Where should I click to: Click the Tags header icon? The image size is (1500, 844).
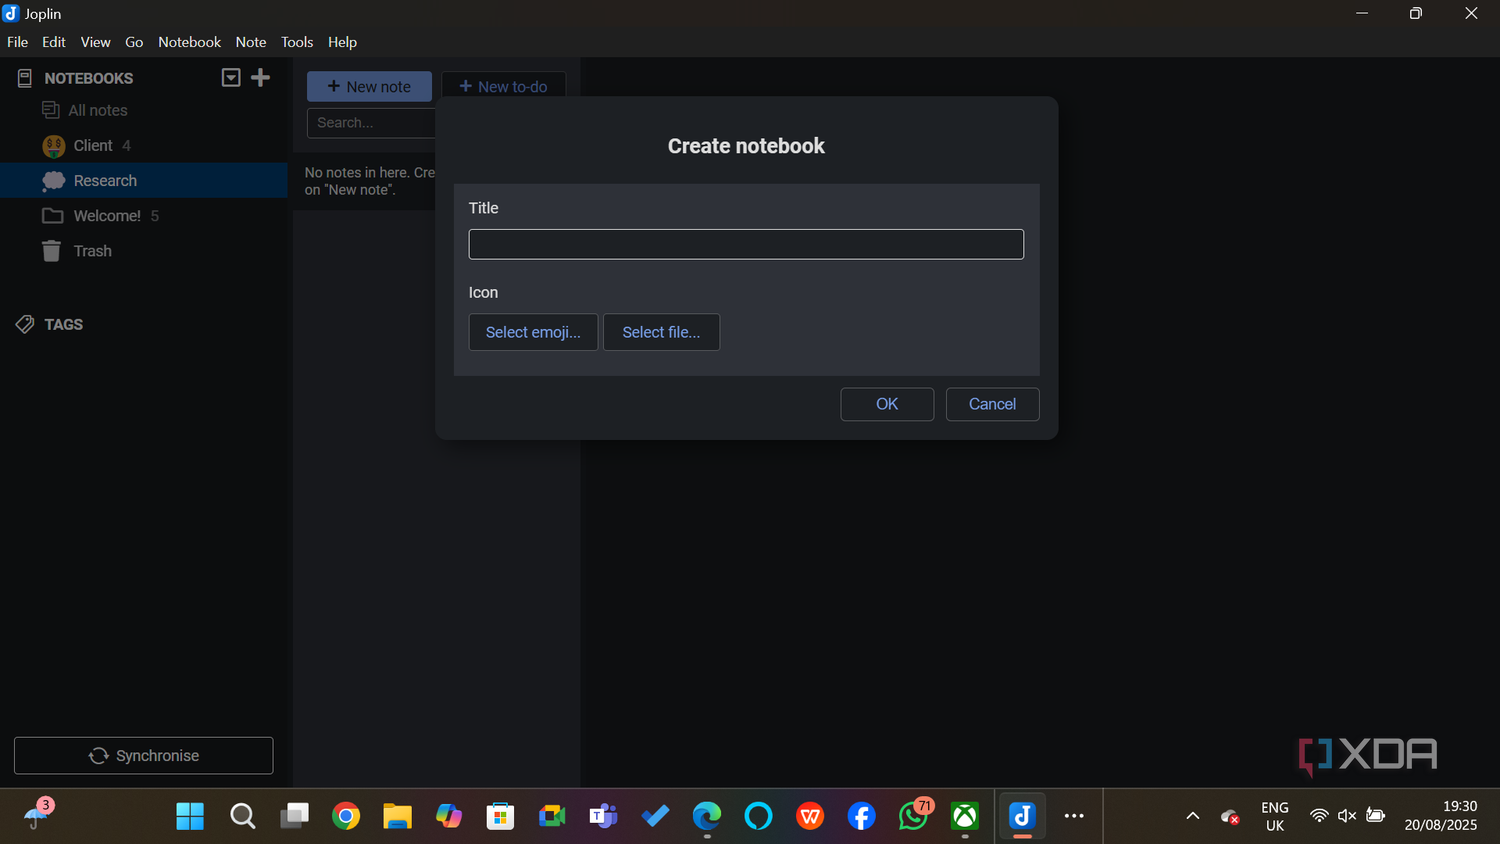25,324
